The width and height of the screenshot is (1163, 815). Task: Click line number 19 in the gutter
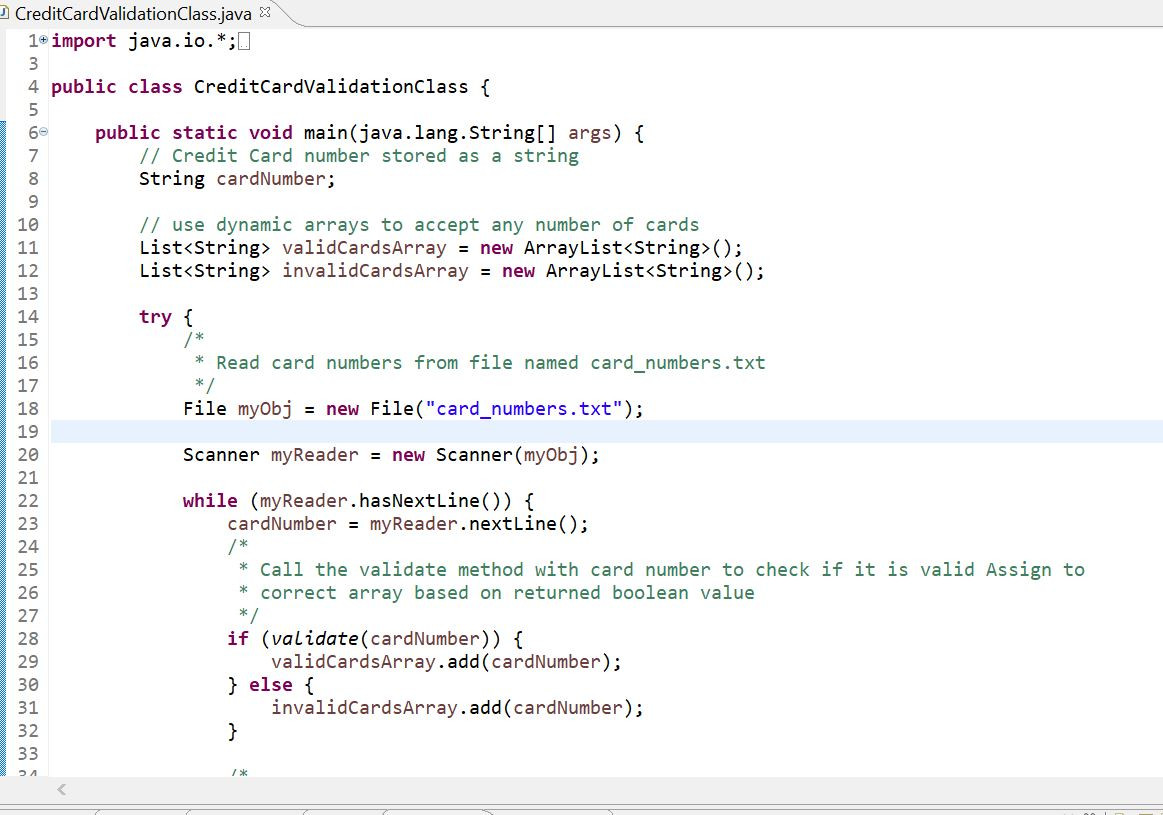click(x=27, y=431)
